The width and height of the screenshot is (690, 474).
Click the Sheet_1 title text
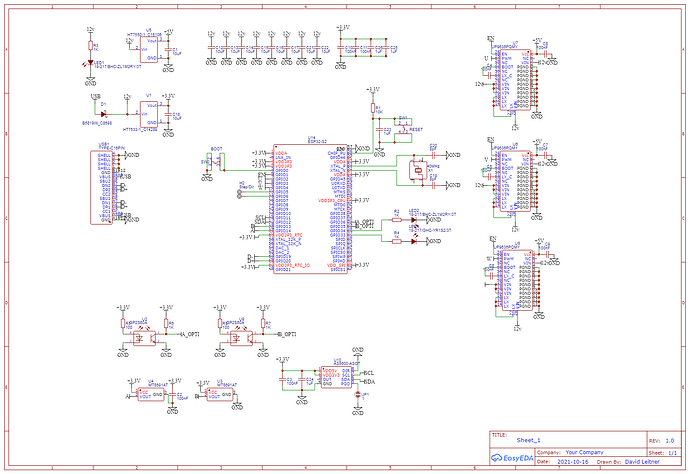(x=529, y=440)
